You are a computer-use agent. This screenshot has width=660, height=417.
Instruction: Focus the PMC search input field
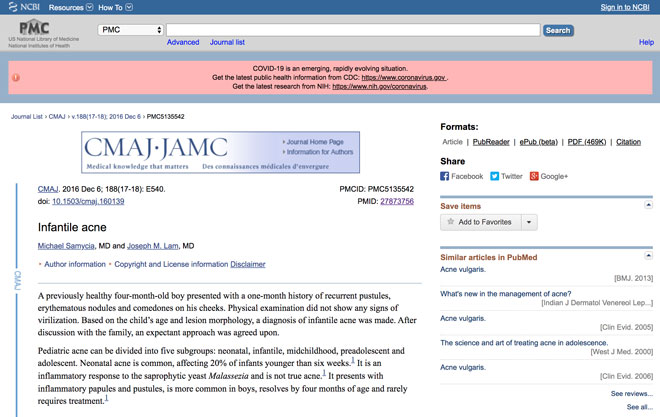(x=353, y=30)
